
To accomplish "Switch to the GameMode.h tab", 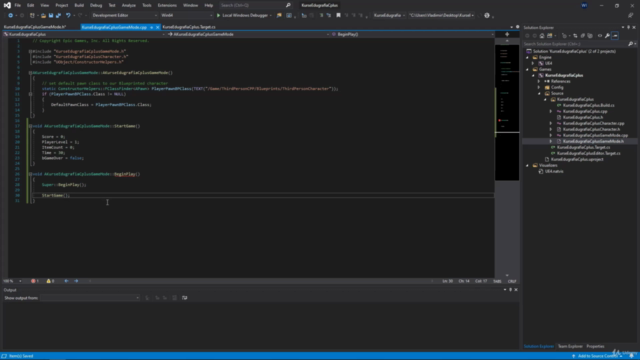I will (35, 27).
